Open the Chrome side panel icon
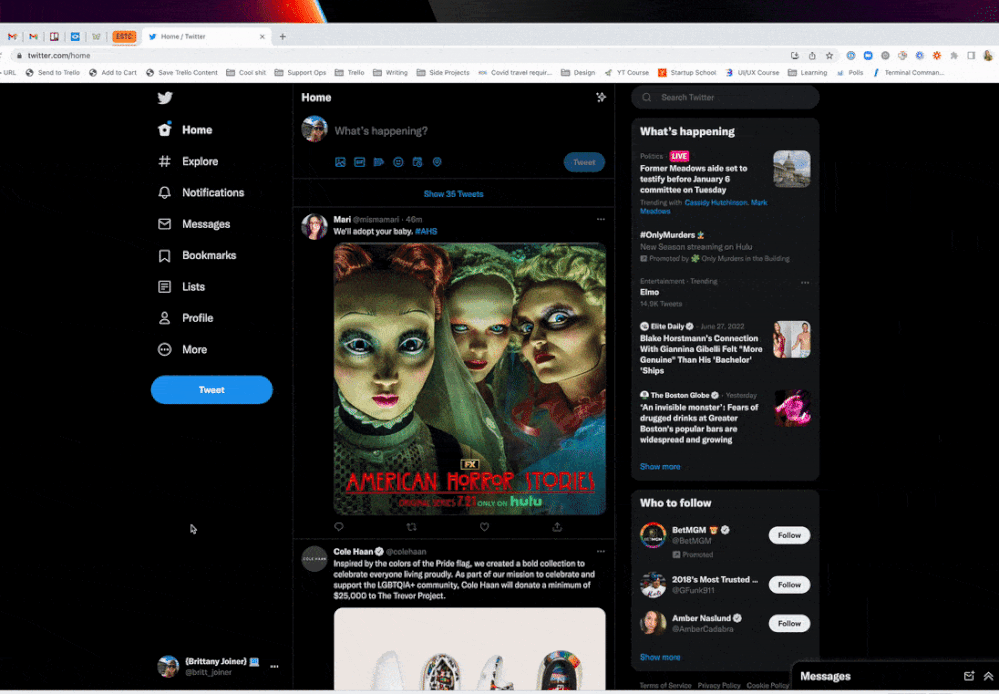The height and width of the screenshot is (694, 999). click(x=971, y=55)
